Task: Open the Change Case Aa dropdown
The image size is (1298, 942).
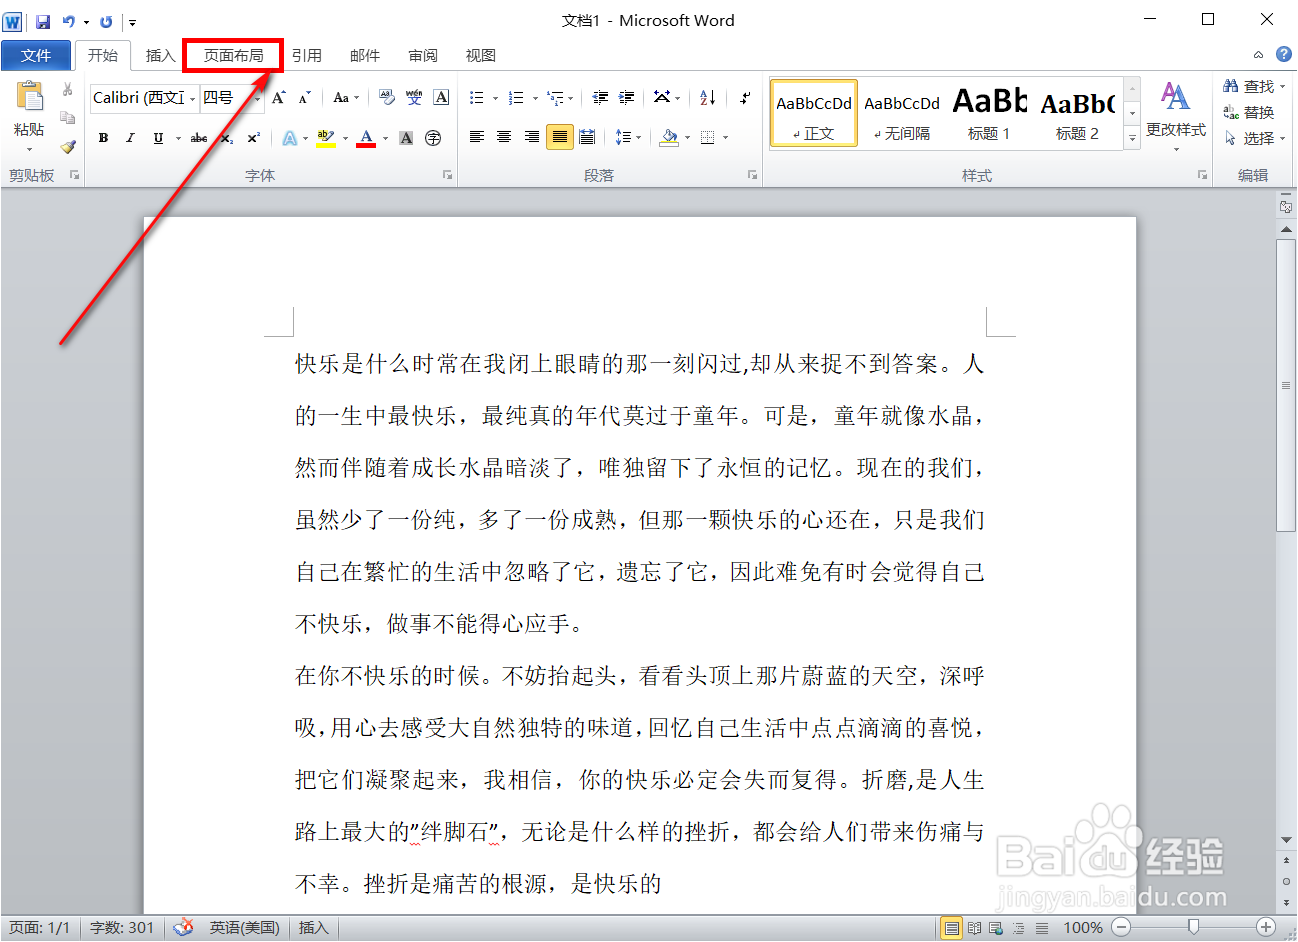Action: point(345,97)
